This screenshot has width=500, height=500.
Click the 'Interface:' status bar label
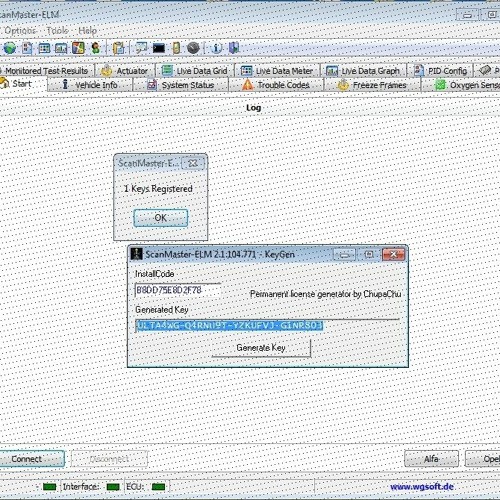click(x=81, y=487)
